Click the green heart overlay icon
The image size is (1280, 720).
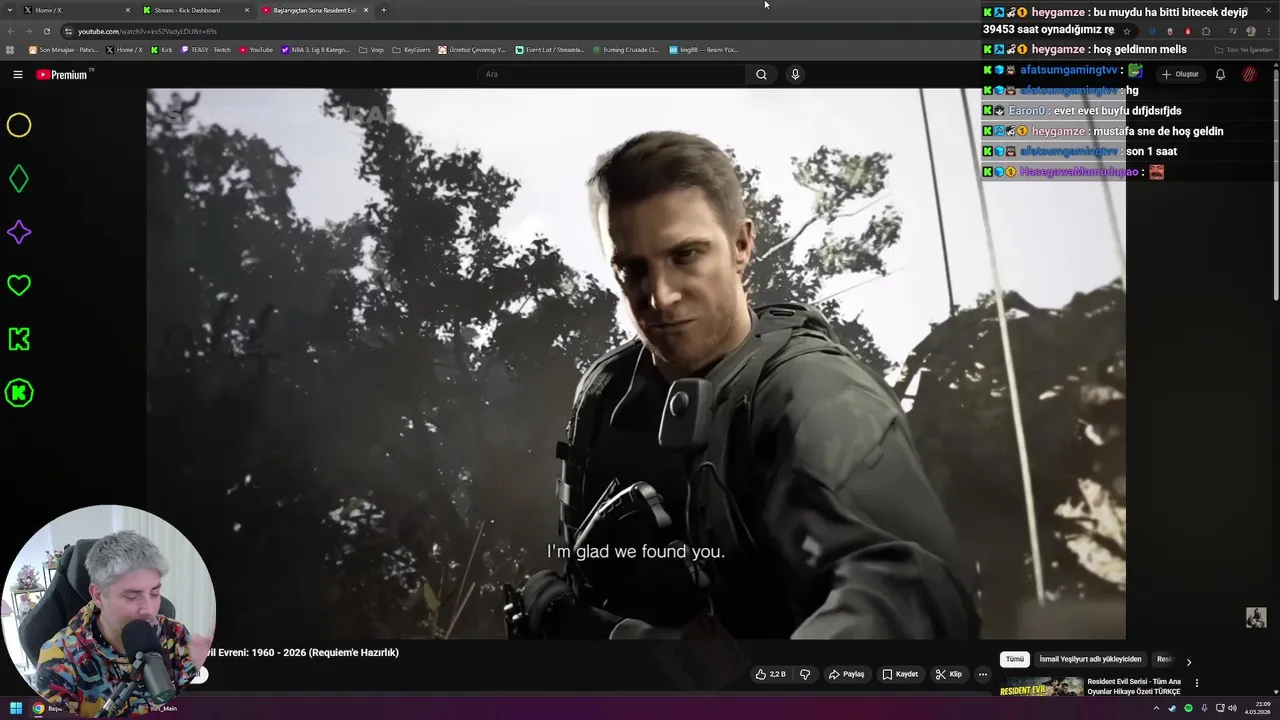pyautogui.click(x=19, y=286)
